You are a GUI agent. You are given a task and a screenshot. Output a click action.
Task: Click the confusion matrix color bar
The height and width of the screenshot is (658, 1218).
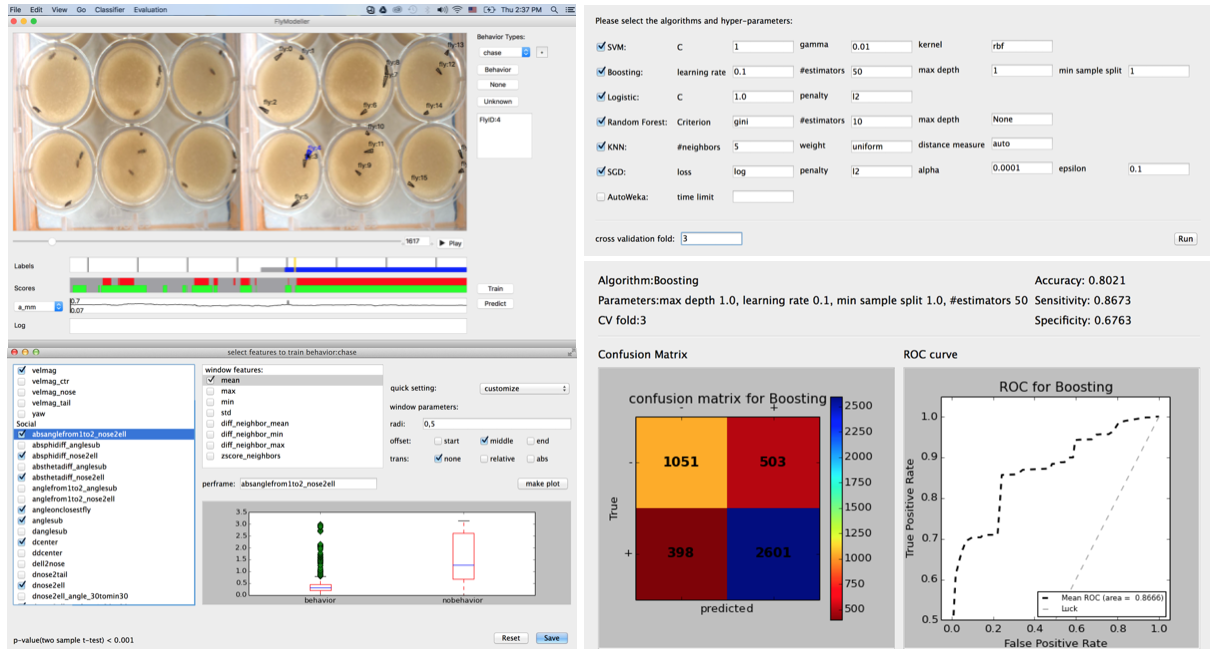coord(837,507)
